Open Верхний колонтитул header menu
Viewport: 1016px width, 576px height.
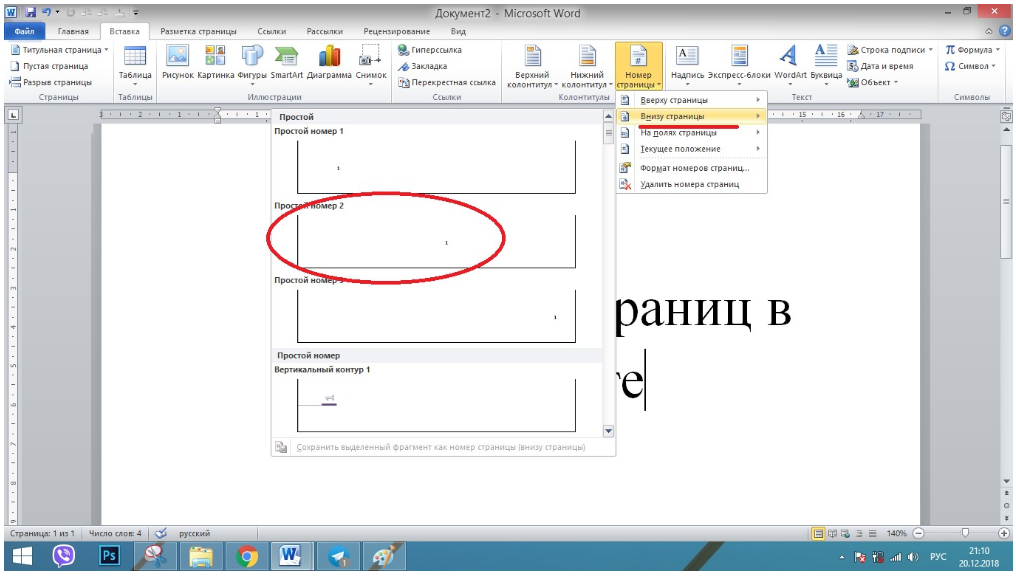pos(533,67)
